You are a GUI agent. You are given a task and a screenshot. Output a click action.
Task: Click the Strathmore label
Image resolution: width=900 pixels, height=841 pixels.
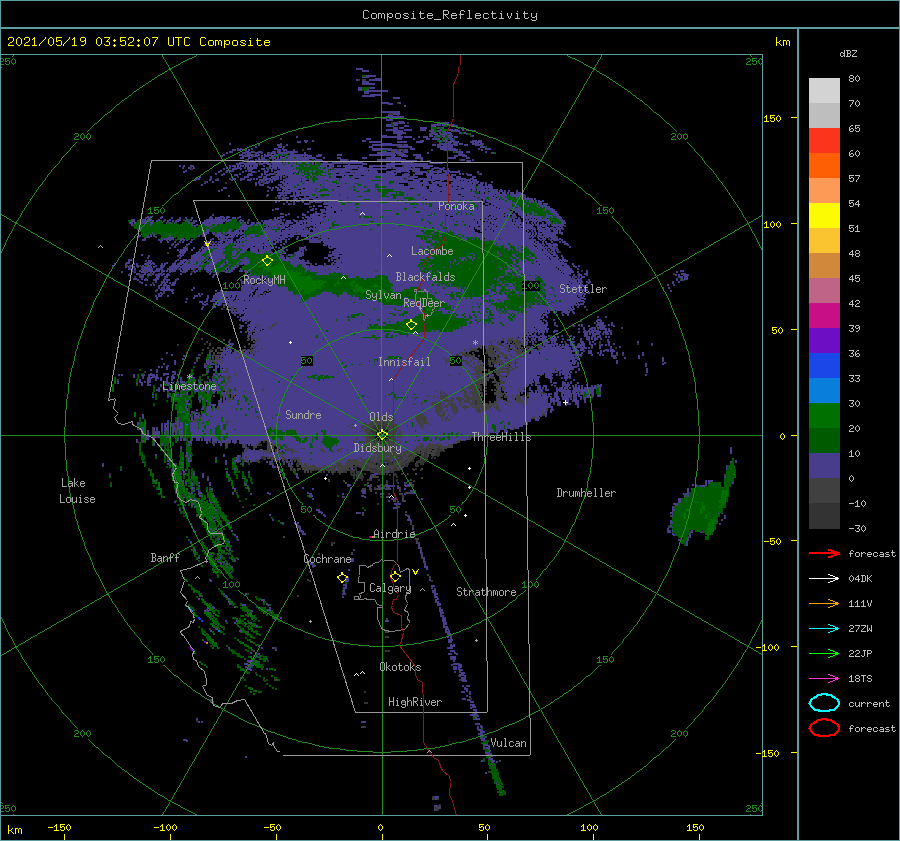pyautogui.click(x=486, y=592)
